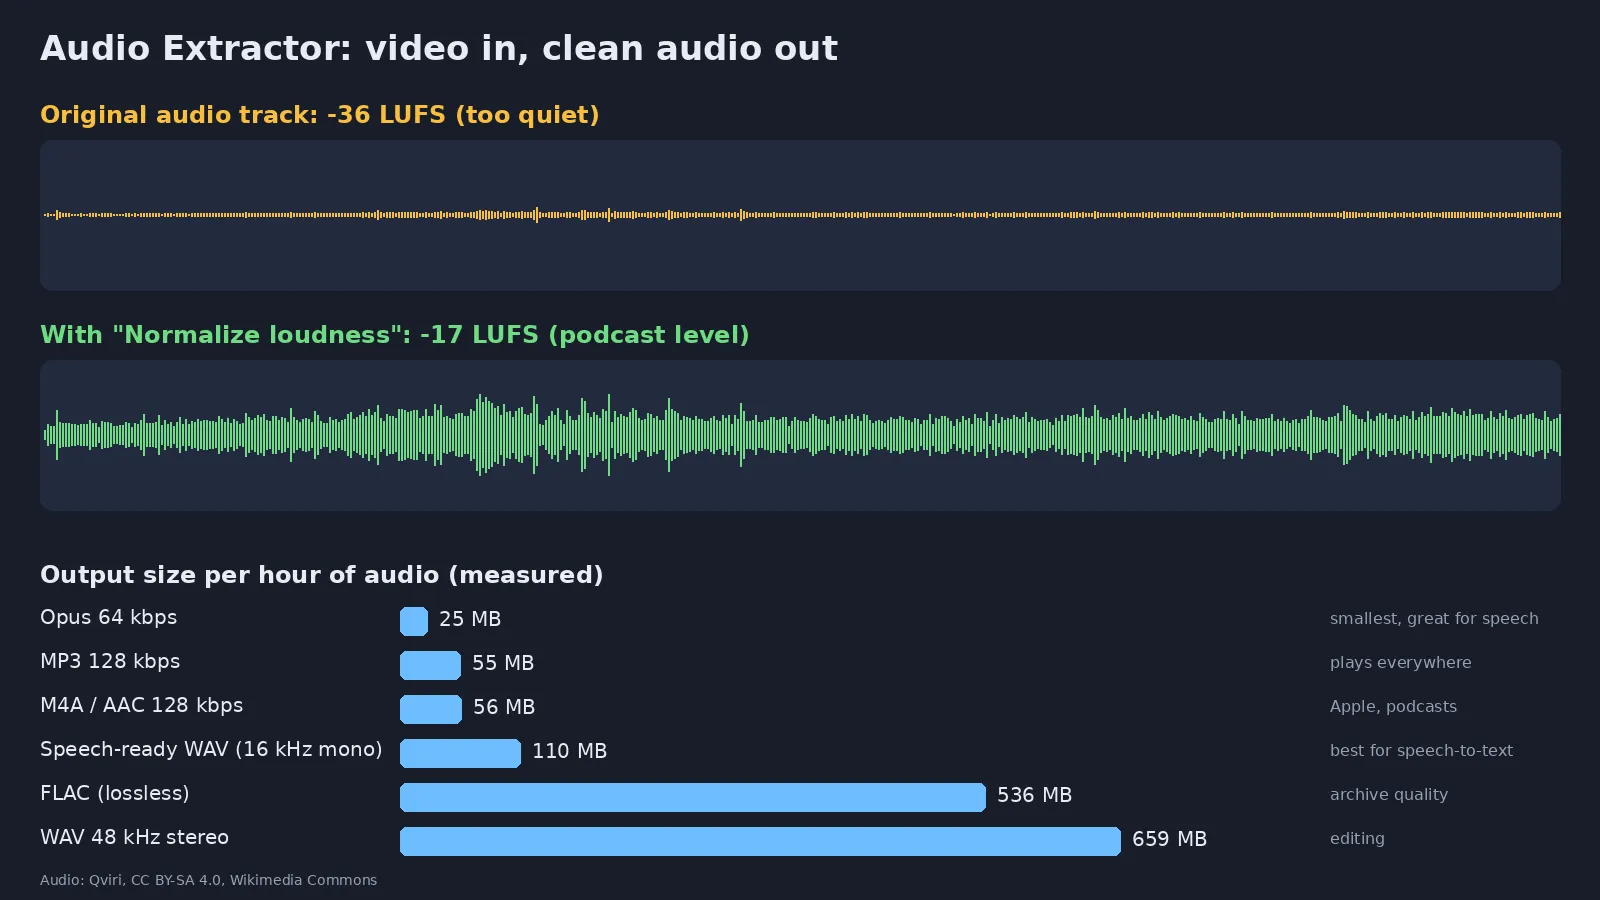Screen dimensions: 1600x900
Task: Click the blue bar for FLAC lossless
Action: [693, 797]
